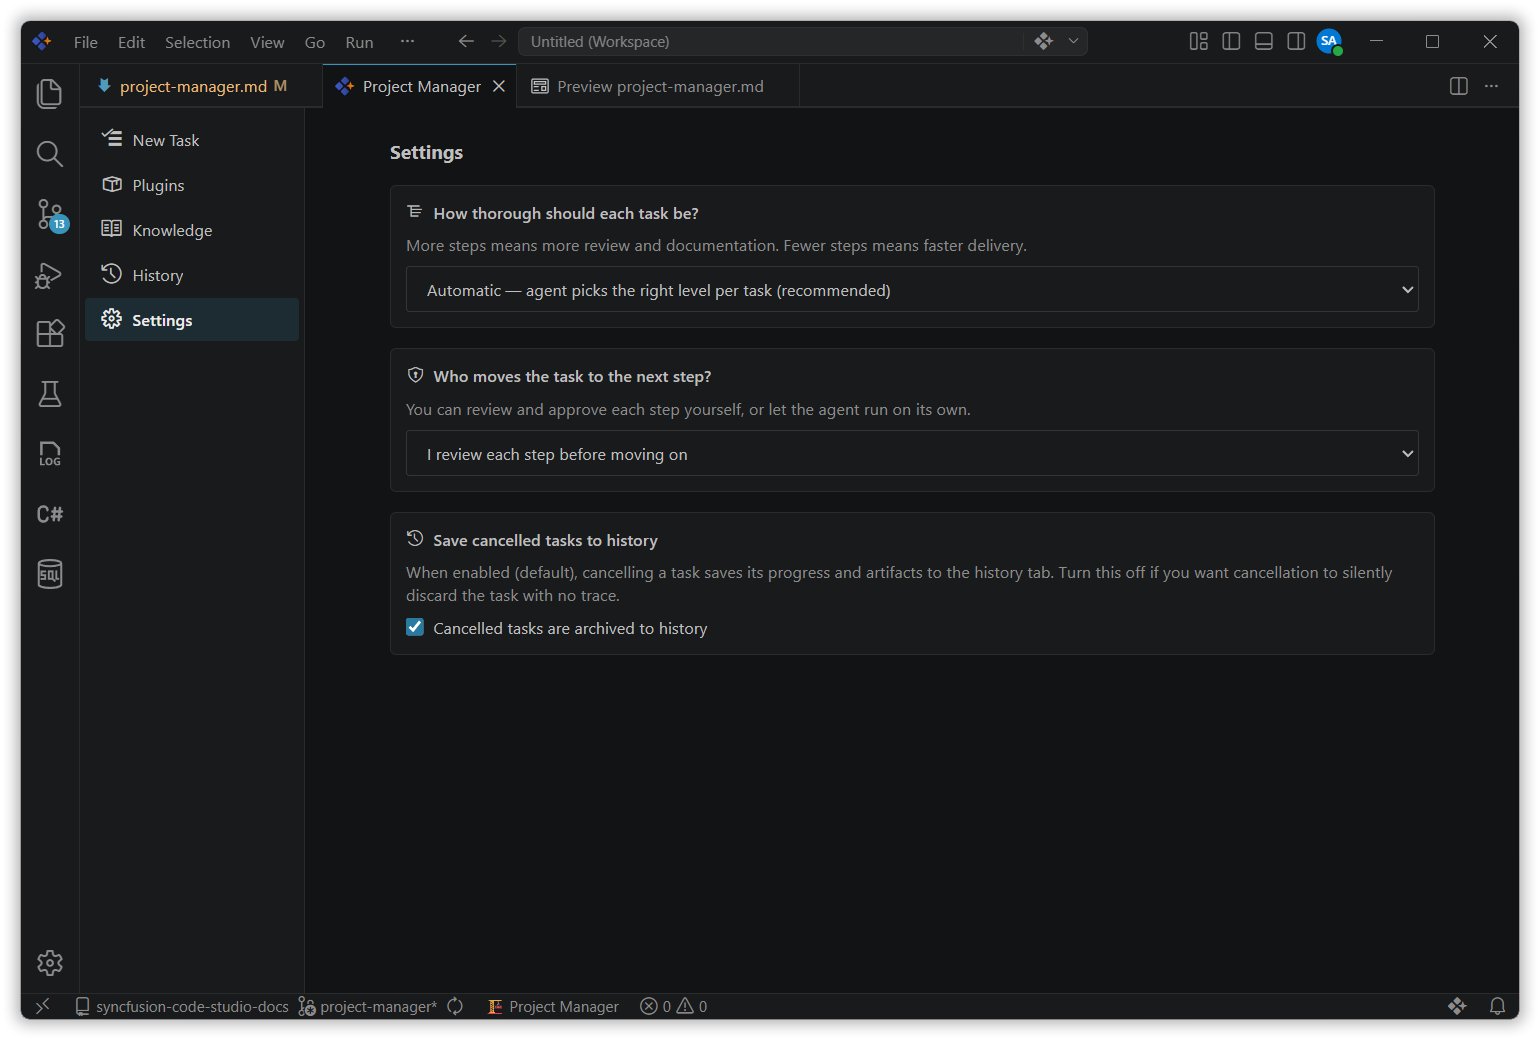This screenshot has height=1040, width=1540.
Task: Open the Go menu
Action: coord(315,42)
